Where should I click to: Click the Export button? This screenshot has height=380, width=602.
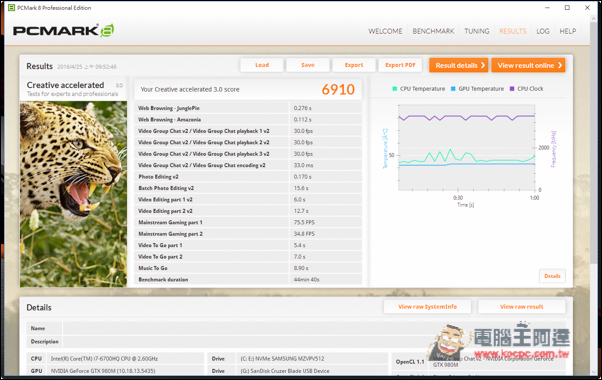pyautogui.click(x=354, y=65)
